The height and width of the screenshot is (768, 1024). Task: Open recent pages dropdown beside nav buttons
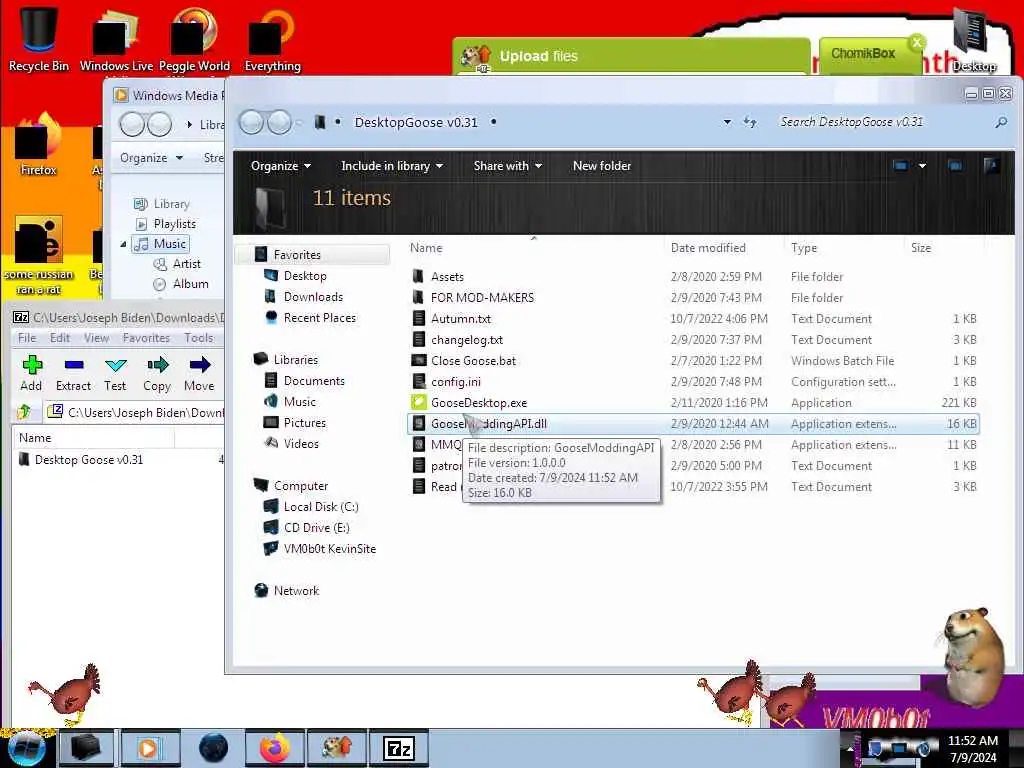coord(300,122)
